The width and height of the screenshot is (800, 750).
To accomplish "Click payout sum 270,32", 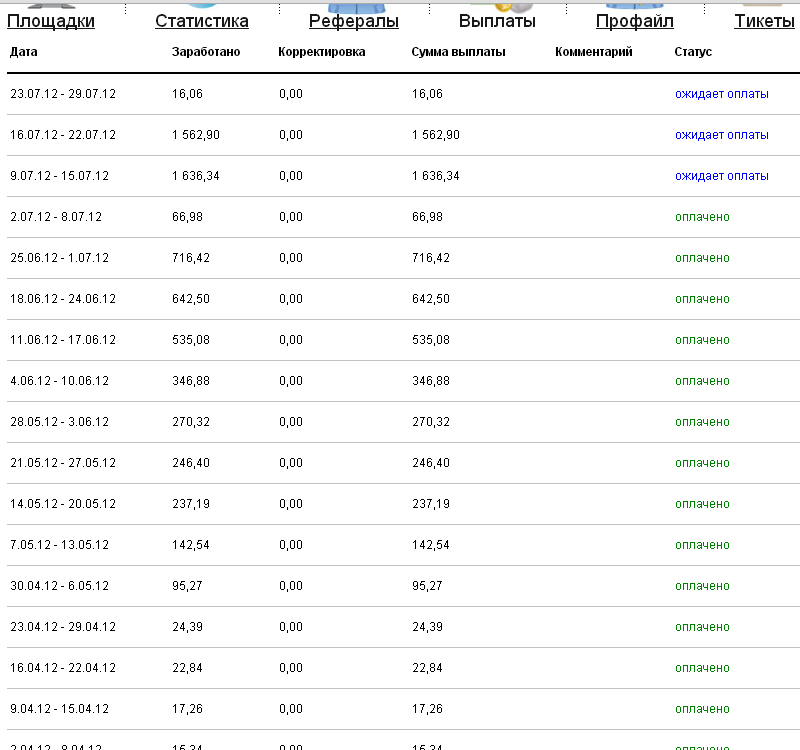I will (431, 422).
